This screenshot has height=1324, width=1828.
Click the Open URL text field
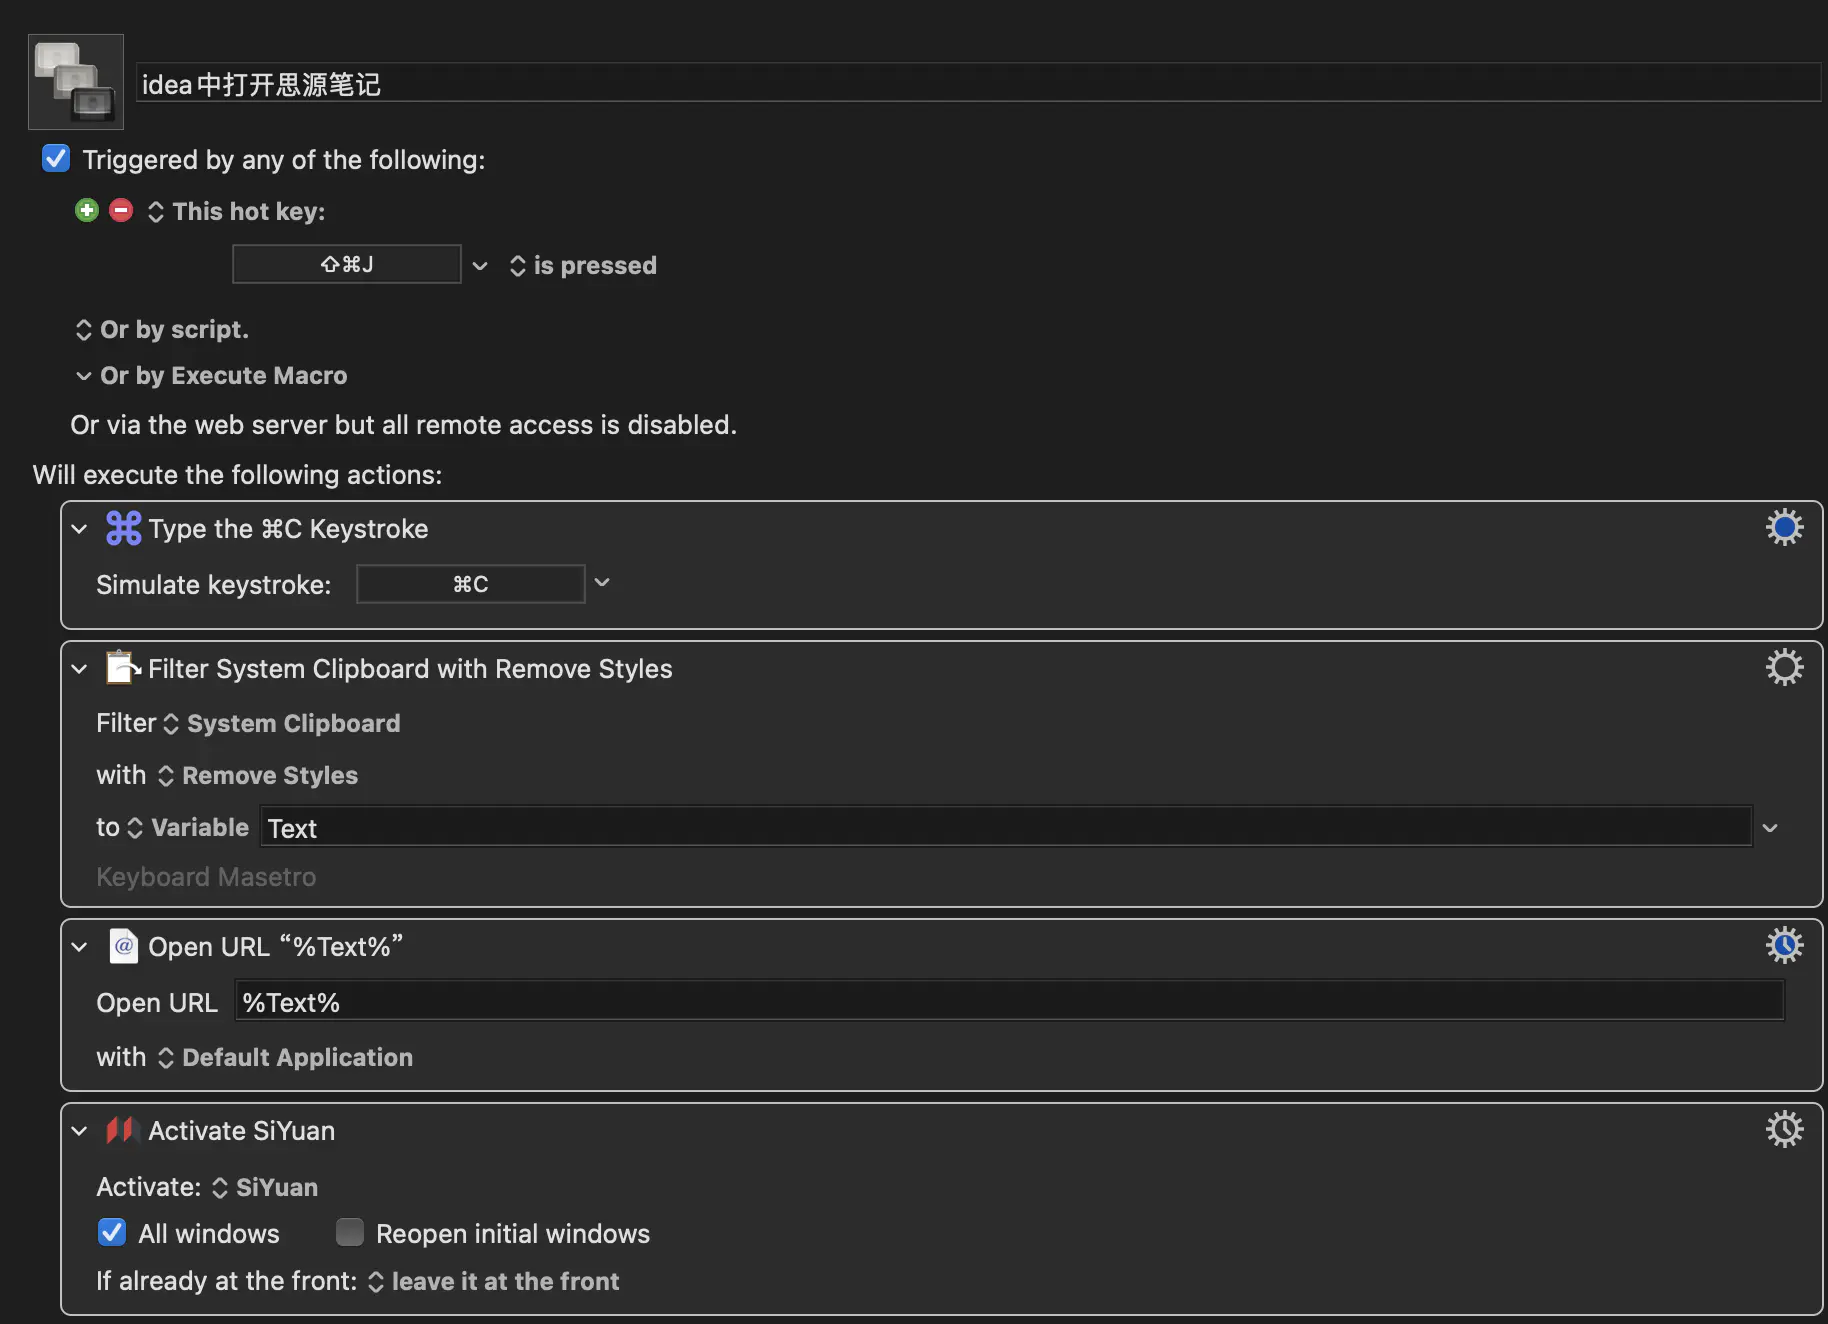pyautogui.click(x=1008, y=1002)
